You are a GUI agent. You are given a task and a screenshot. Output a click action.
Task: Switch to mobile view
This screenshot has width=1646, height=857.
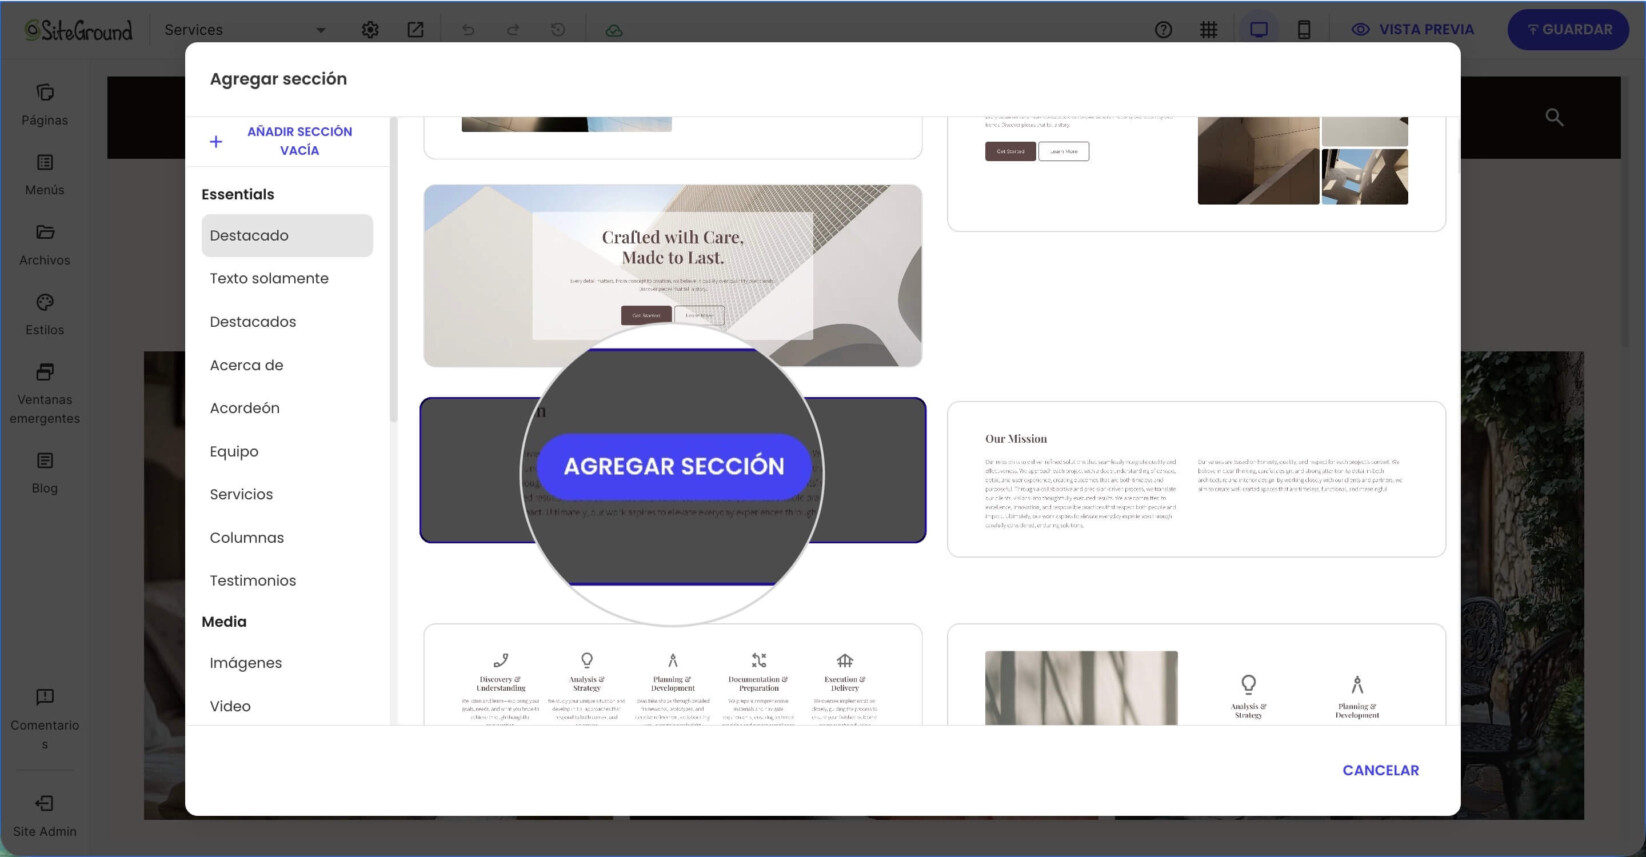point(1304,30)
